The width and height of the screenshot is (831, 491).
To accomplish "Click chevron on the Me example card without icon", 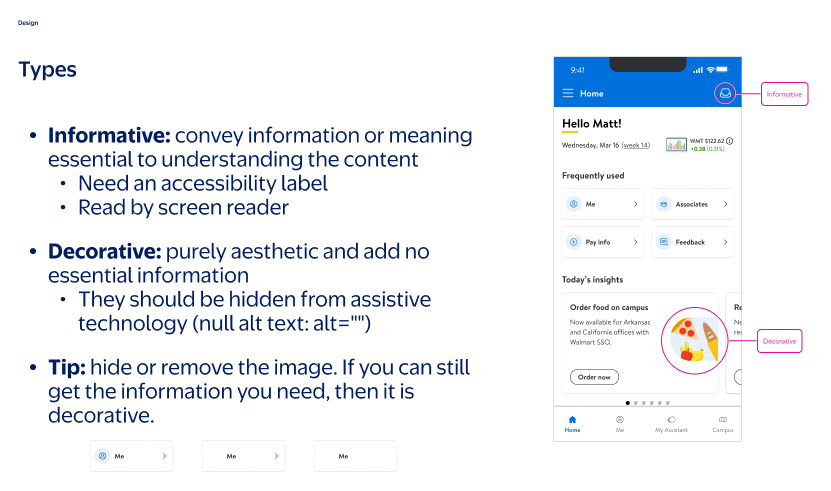I will click(x=276, y=456).
